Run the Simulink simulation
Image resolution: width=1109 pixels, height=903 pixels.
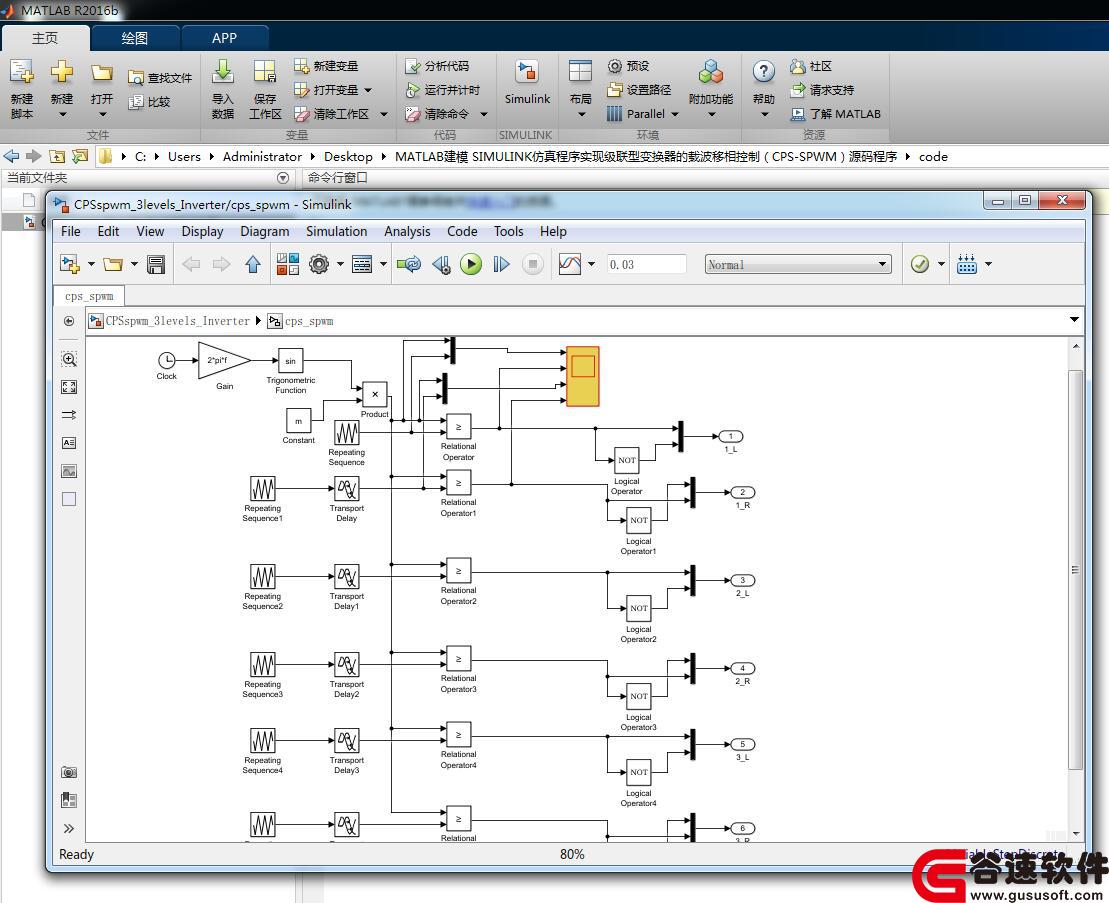tap(471, 264)
